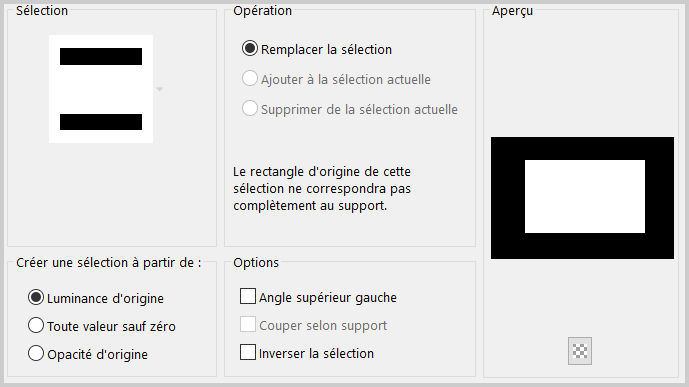
Task: Toggle the checkerboard transparency preview icon
Action: [x=580, y=351]
